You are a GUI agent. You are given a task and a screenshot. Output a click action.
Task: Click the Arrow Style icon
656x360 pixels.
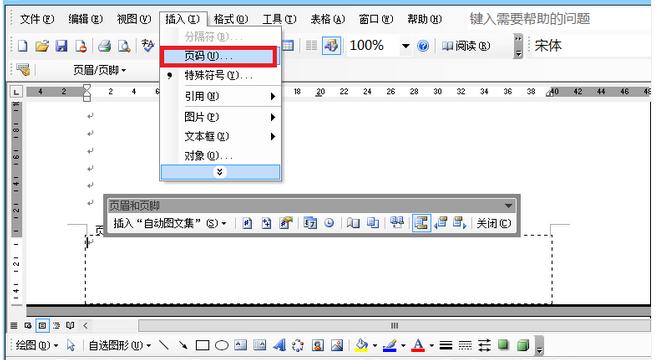pos(484,345)
